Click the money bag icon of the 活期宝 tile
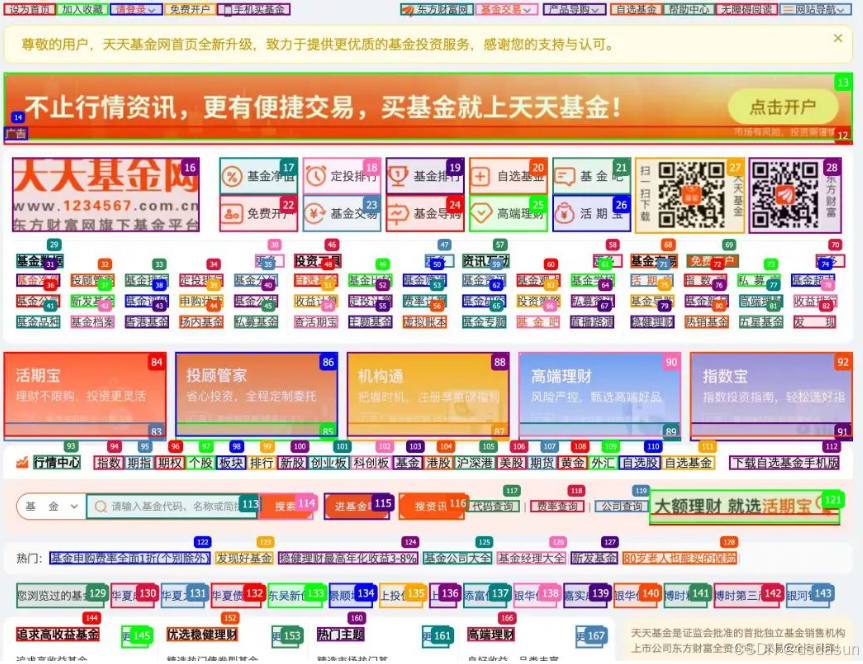The image size is (863, 664). coord(565,214)
